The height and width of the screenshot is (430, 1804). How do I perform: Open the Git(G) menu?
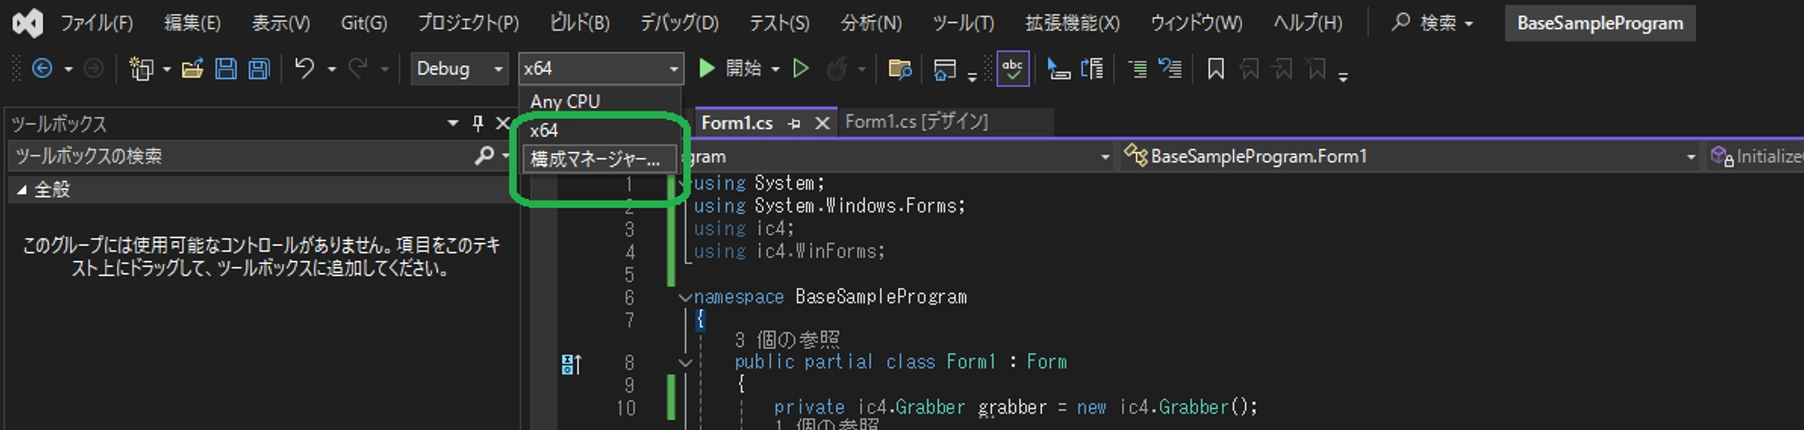click(364, 22)
